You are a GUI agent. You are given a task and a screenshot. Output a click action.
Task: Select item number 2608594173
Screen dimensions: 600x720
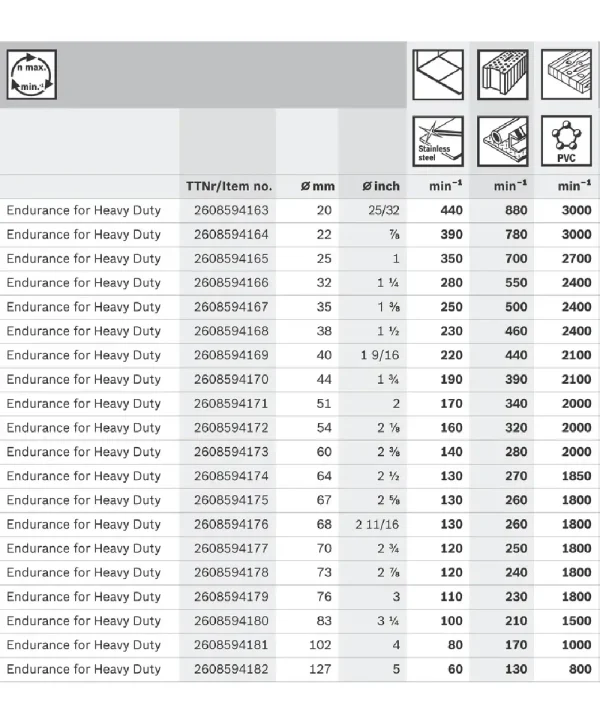click(231, 452)
